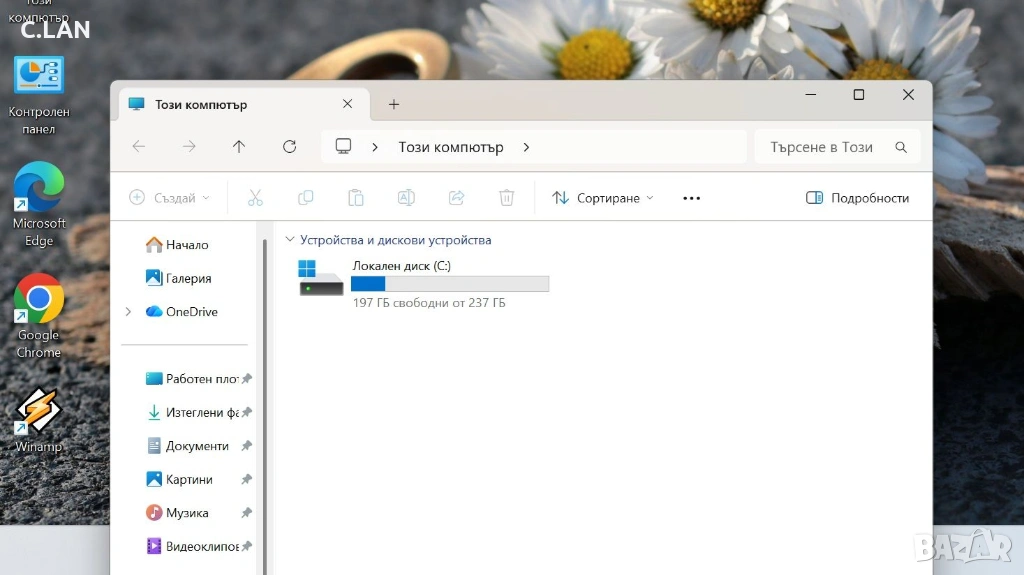
Task: Click the Up directory arrow
Action: (x=239, y=147)
